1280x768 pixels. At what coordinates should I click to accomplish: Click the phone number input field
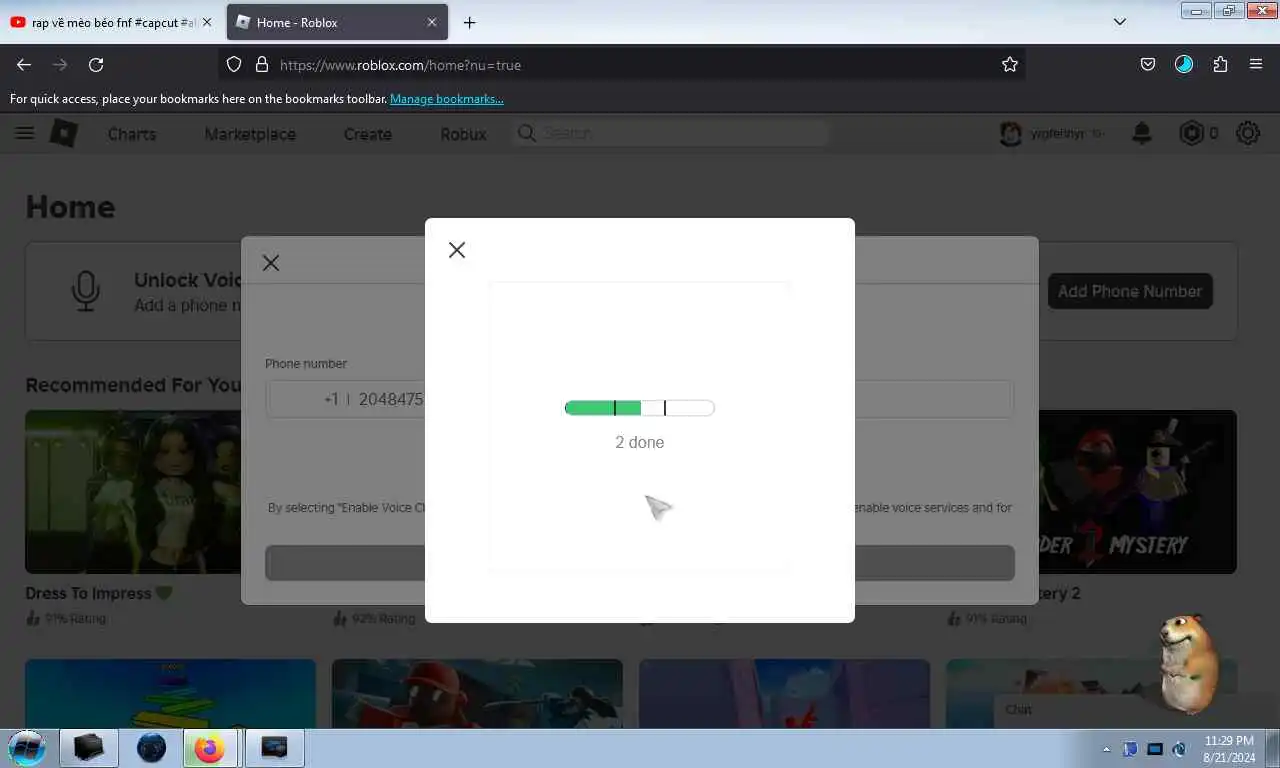(640, 399)
